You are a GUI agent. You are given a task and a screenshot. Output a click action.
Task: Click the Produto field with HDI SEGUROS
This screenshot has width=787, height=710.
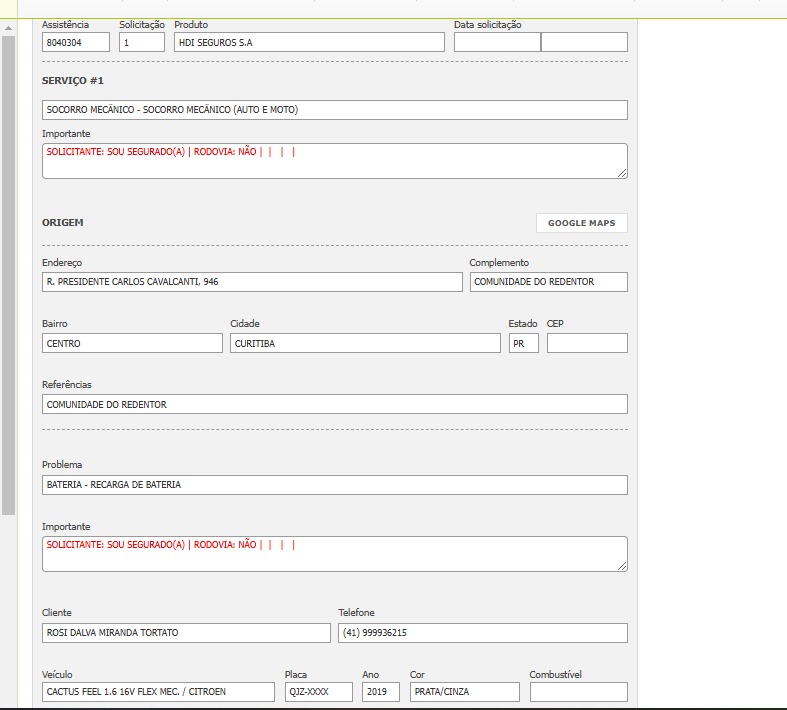[x=308, y=42]
